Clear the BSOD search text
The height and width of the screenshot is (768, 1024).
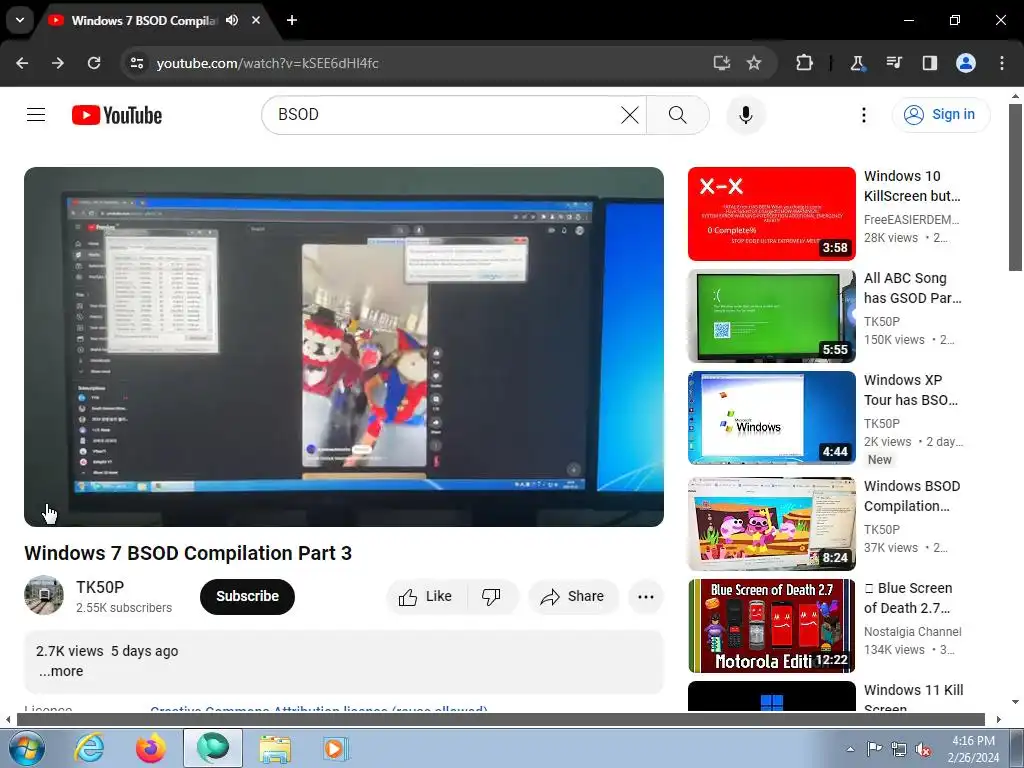point(630,115)
